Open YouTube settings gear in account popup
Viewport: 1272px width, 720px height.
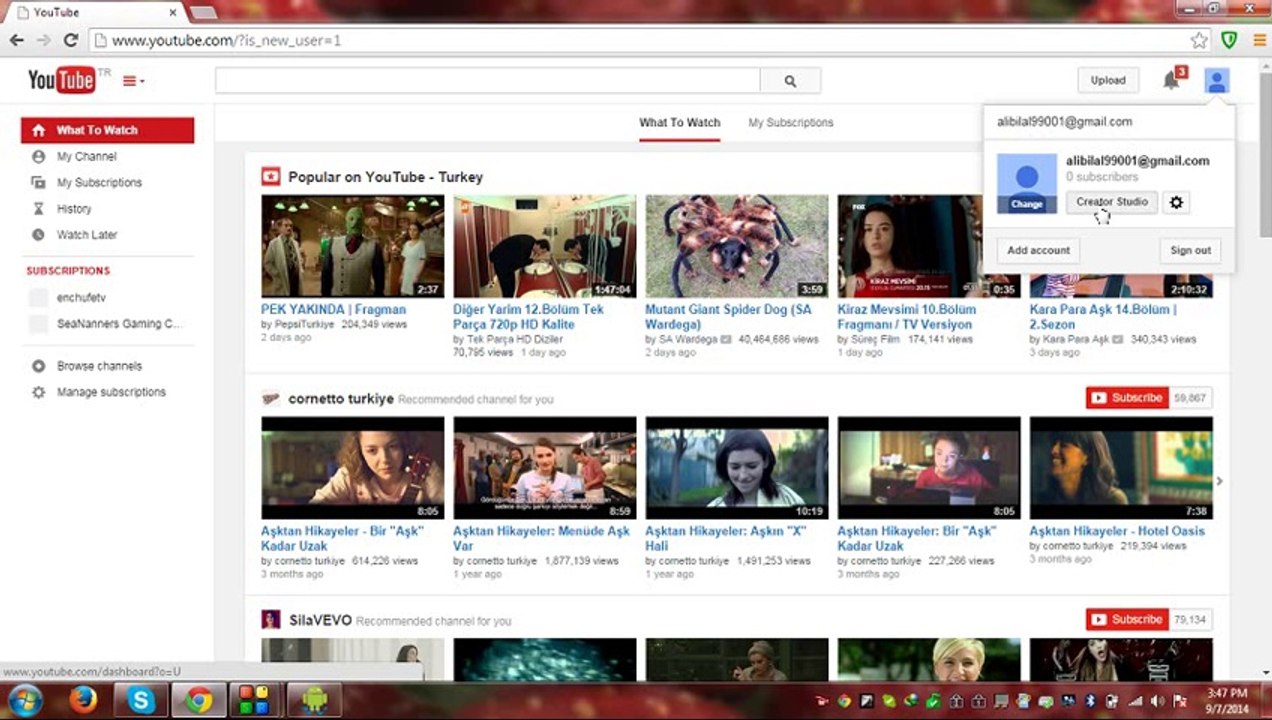click(1176, 202)
